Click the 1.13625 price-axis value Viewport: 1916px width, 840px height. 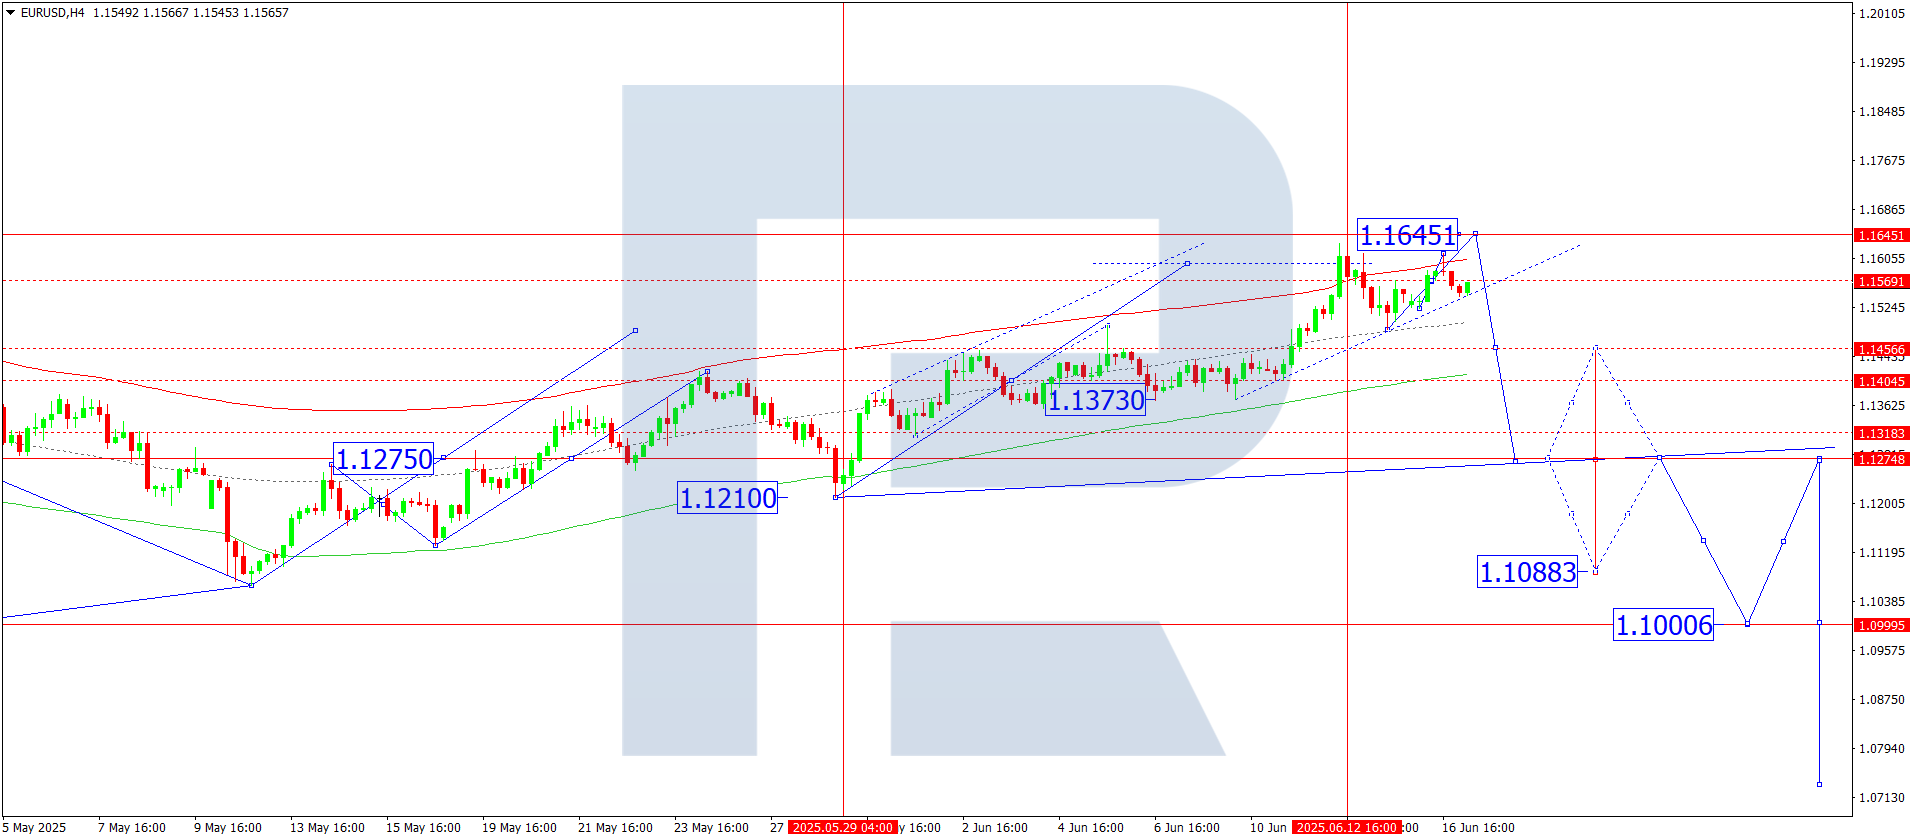coord(1881,405)
